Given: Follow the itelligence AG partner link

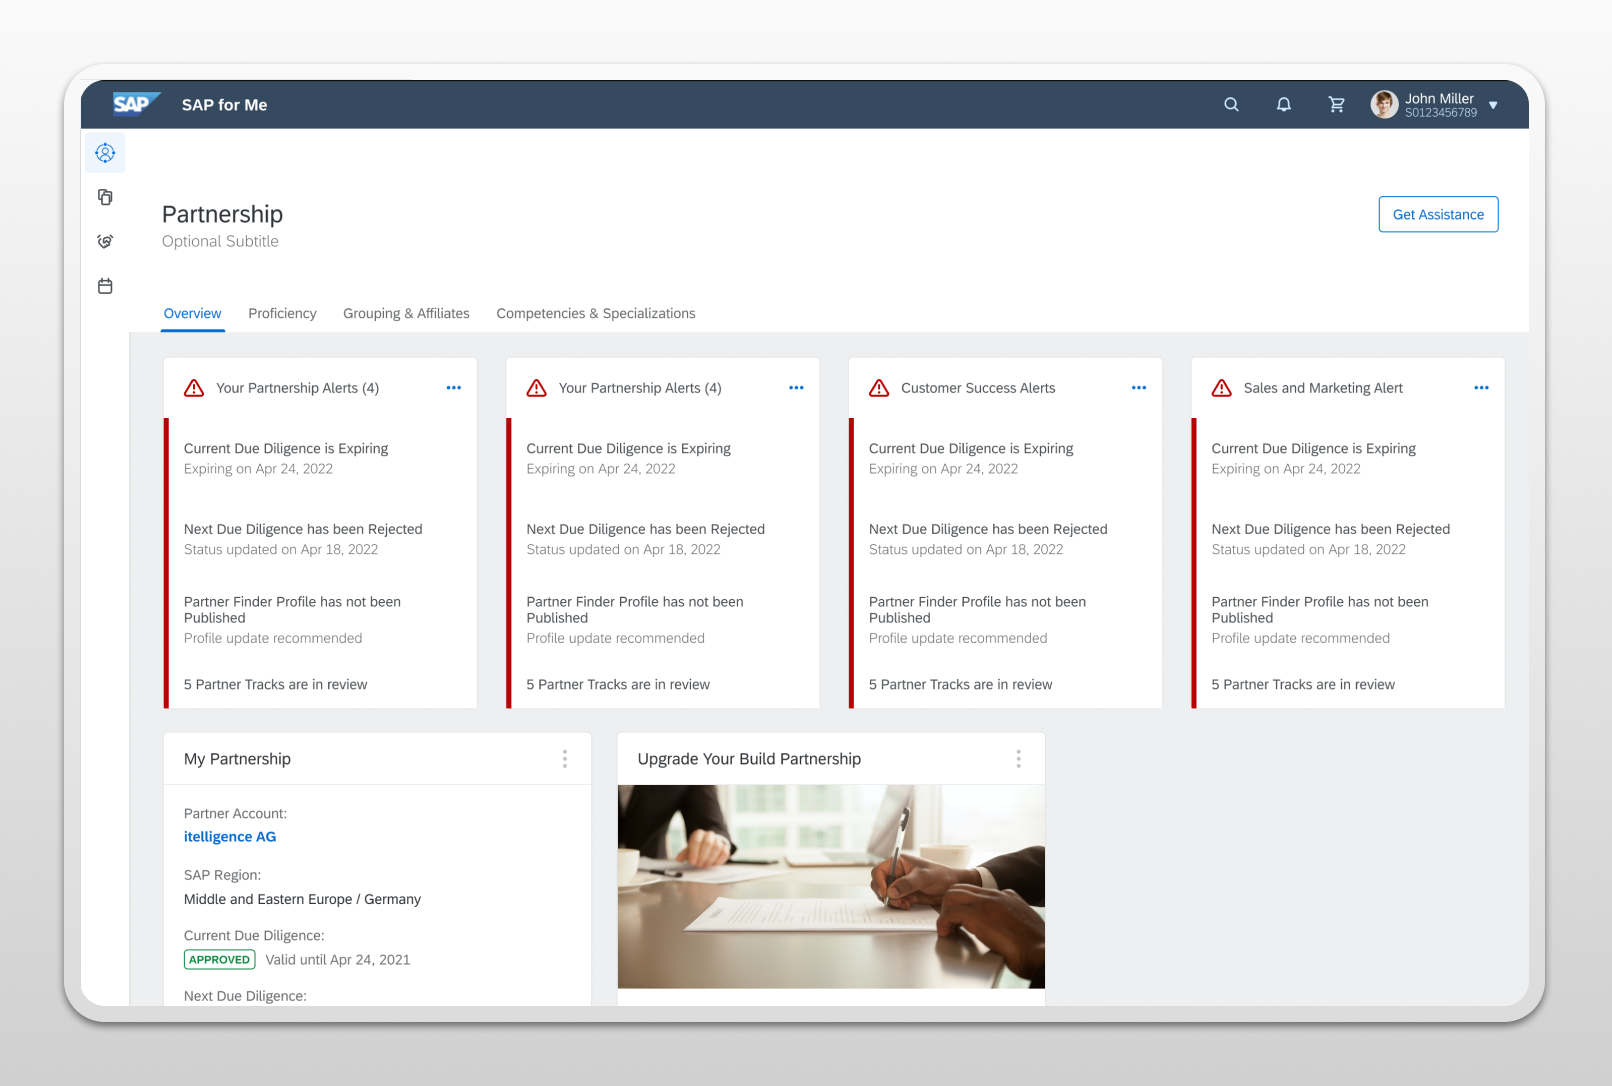Looking at the screenshot, I should pyautogui.click(x=230, y=837).
